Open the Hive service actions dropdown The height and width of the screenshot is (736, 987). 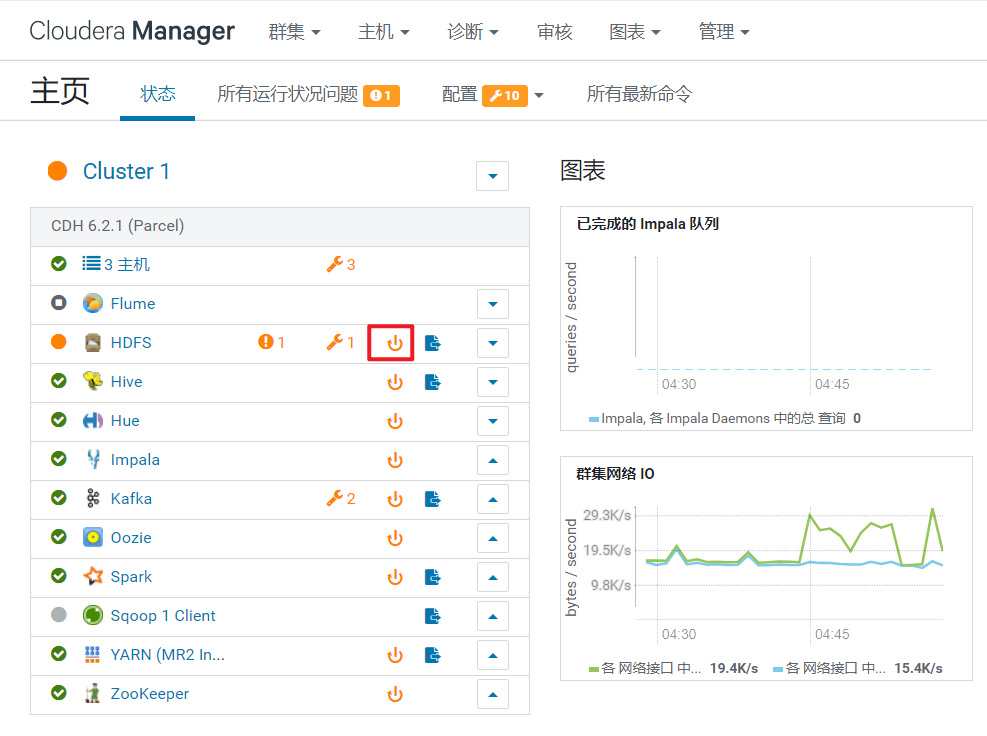pos(493,382)
